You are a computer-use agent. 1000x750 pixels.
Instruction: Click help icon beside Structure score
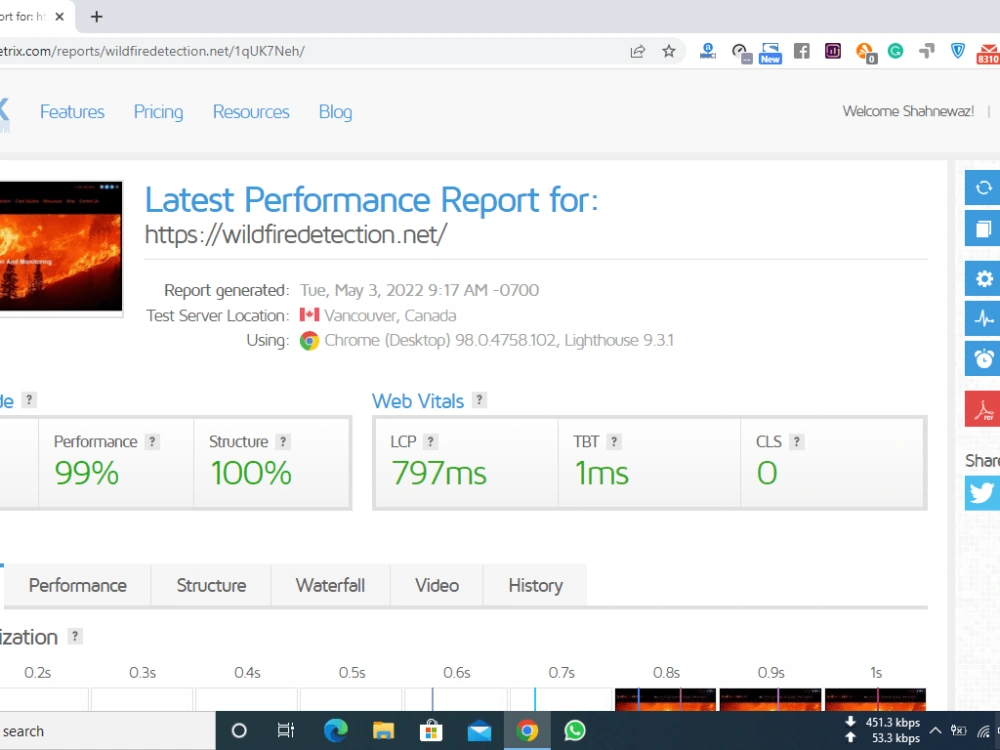(283, 441)
